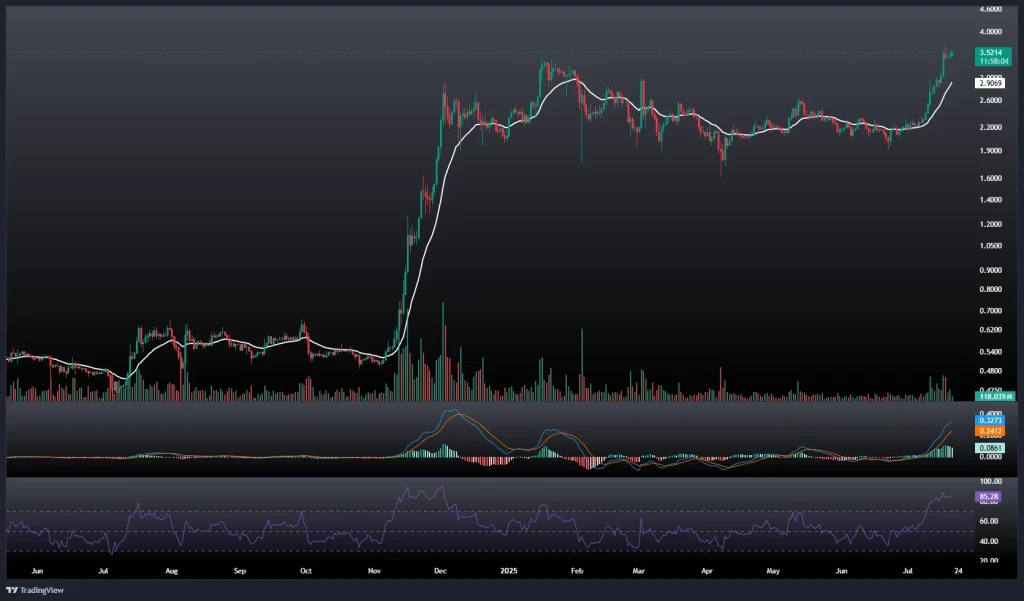The width and height of the screenshot is (1024, 601).
Task: Click the green 3.5214 current price label
Action: pyautogui.click(x=989, y=52)
